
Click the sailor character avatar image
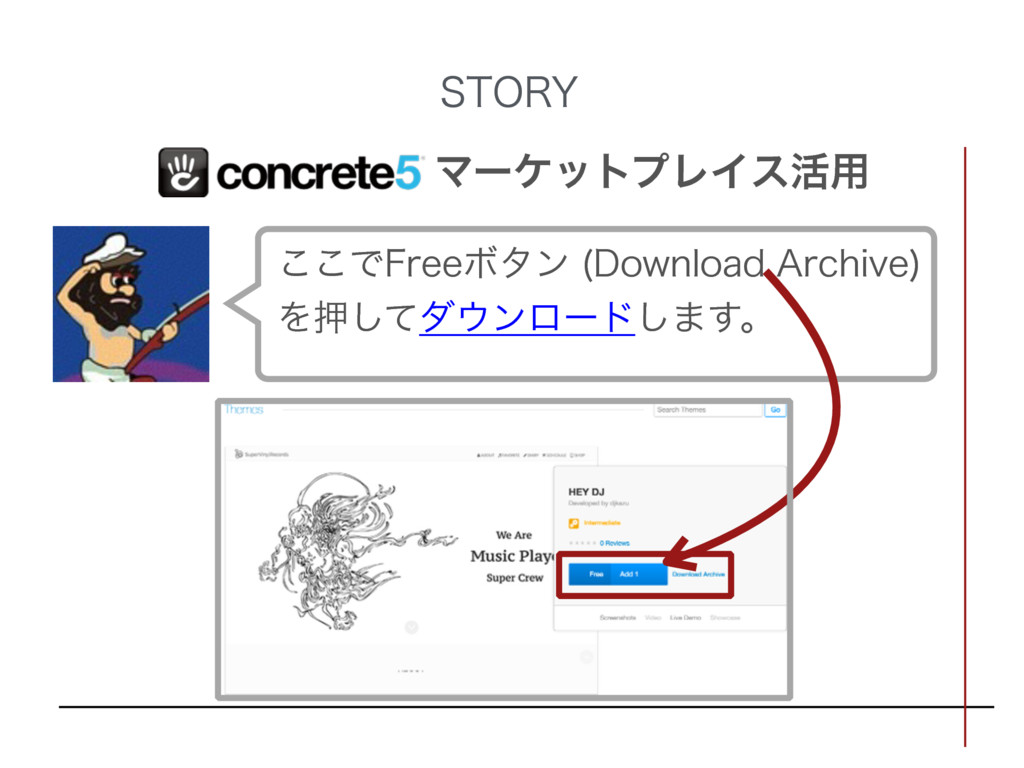coord(131,304)
